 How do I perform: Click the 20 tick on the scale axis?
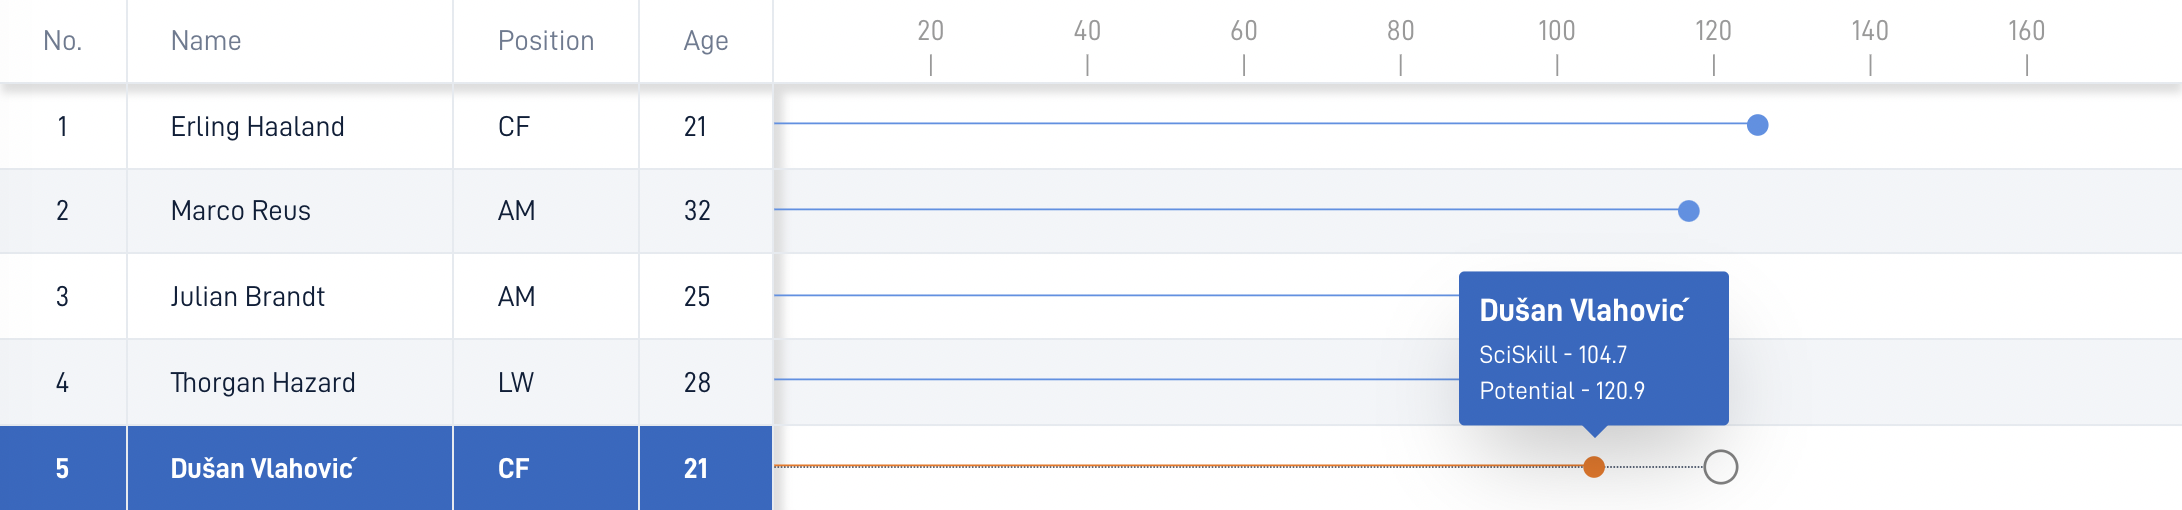[x=931, y=46]
